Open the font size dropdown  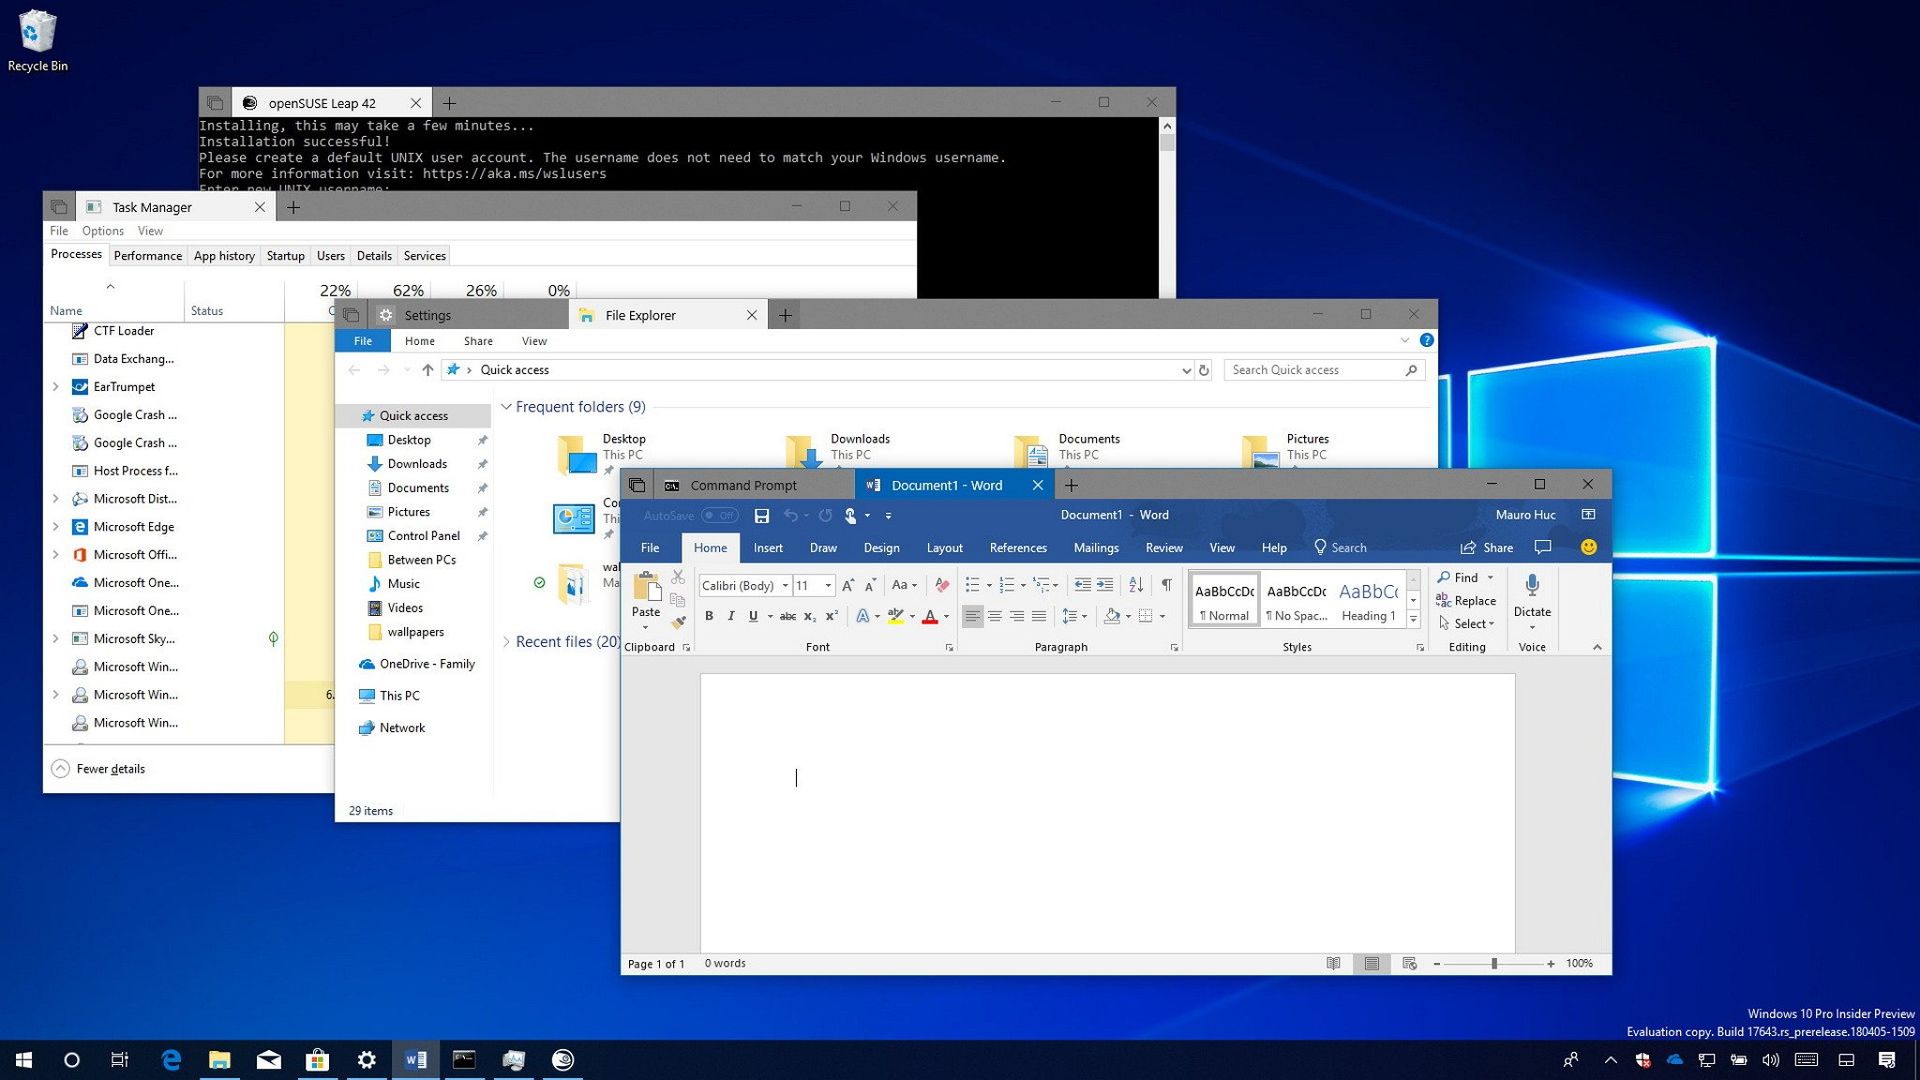point(827,585)
